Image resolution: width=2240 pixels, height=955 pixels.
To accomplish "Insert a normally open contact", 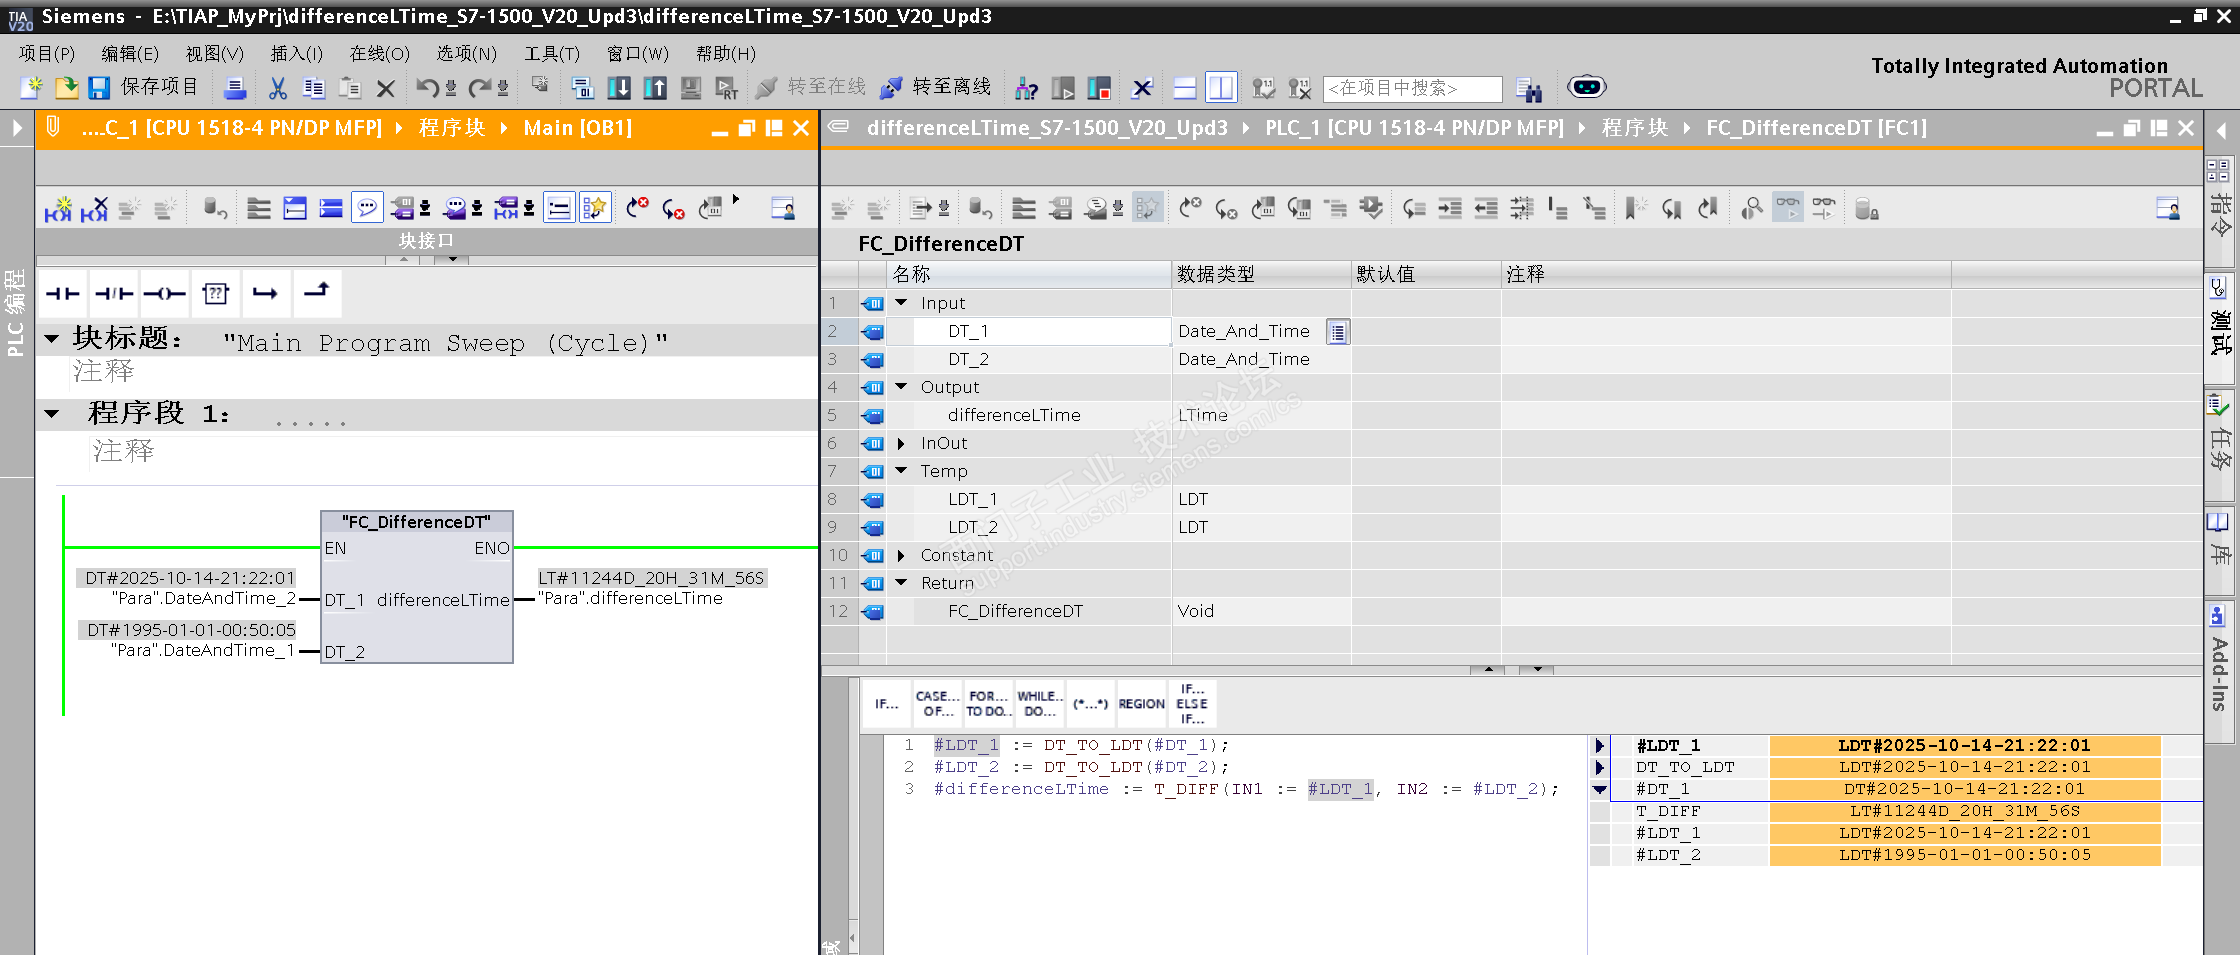I will tap(62, 293).
